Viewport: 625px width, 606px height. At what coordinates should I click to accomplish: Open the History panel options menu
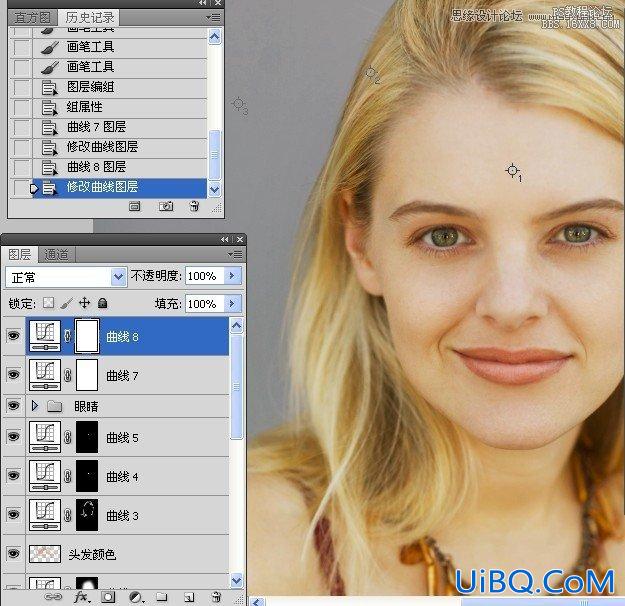[213, 18]
